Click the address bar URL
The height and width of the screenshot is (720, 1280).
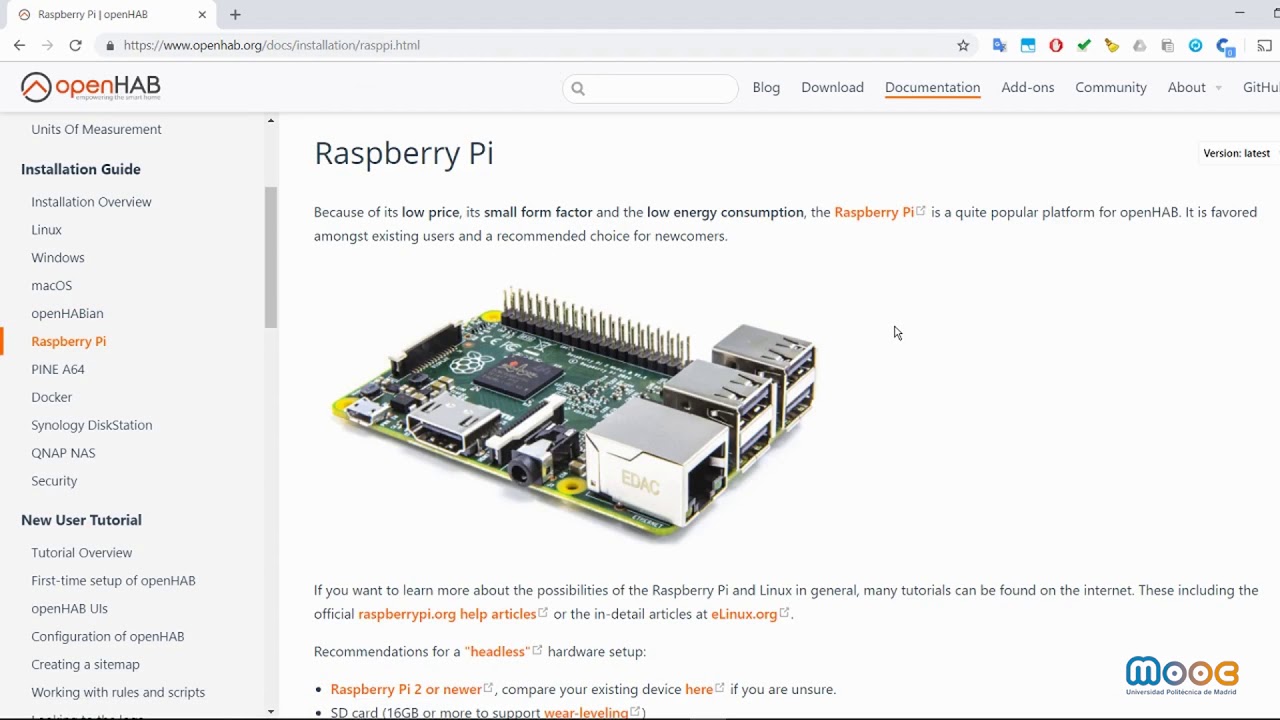tap(271, 45)
